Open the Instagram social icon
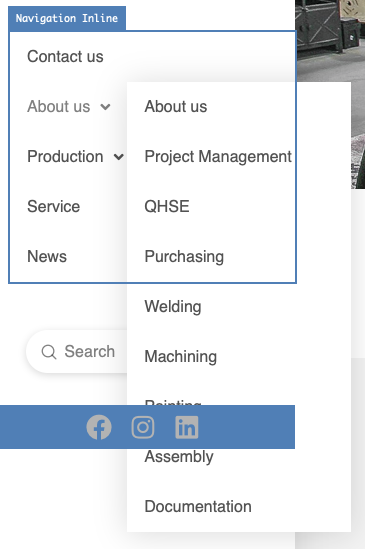 coord(143,427)
